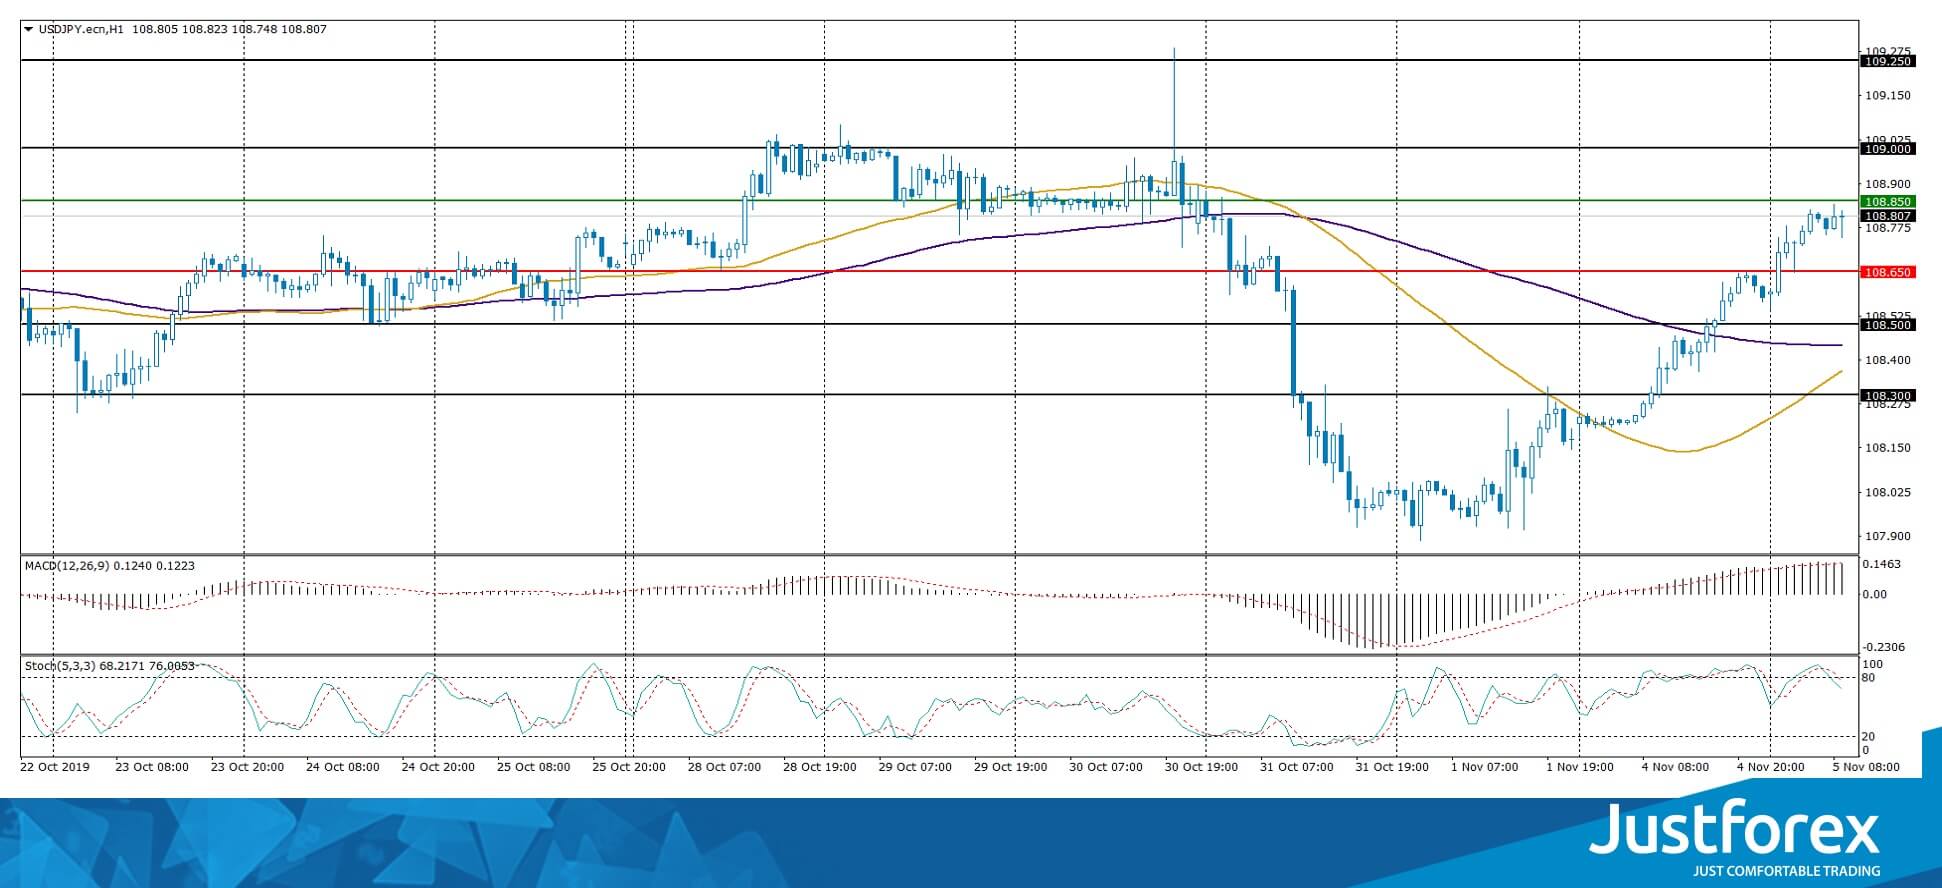Click the 109.000 level price tag
Screen dimensions: 1942x888
1886,149
